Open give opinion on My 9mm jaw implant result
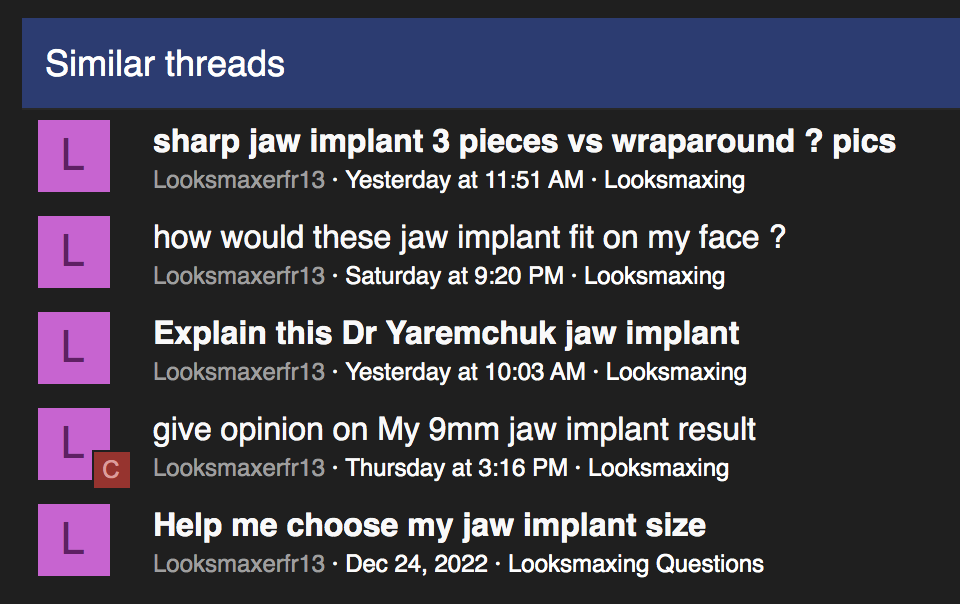Screen dimensions: 960x604 454,430
